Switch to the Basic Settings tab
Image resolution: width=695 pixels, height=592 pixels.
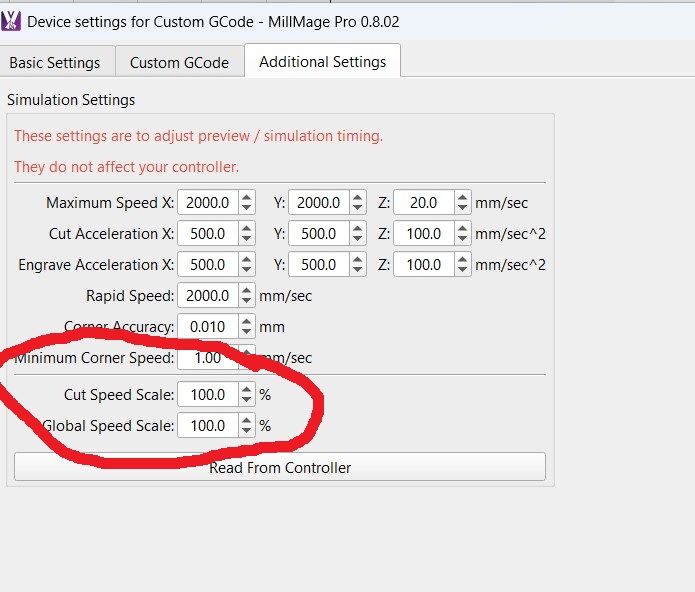pos(55,62)
